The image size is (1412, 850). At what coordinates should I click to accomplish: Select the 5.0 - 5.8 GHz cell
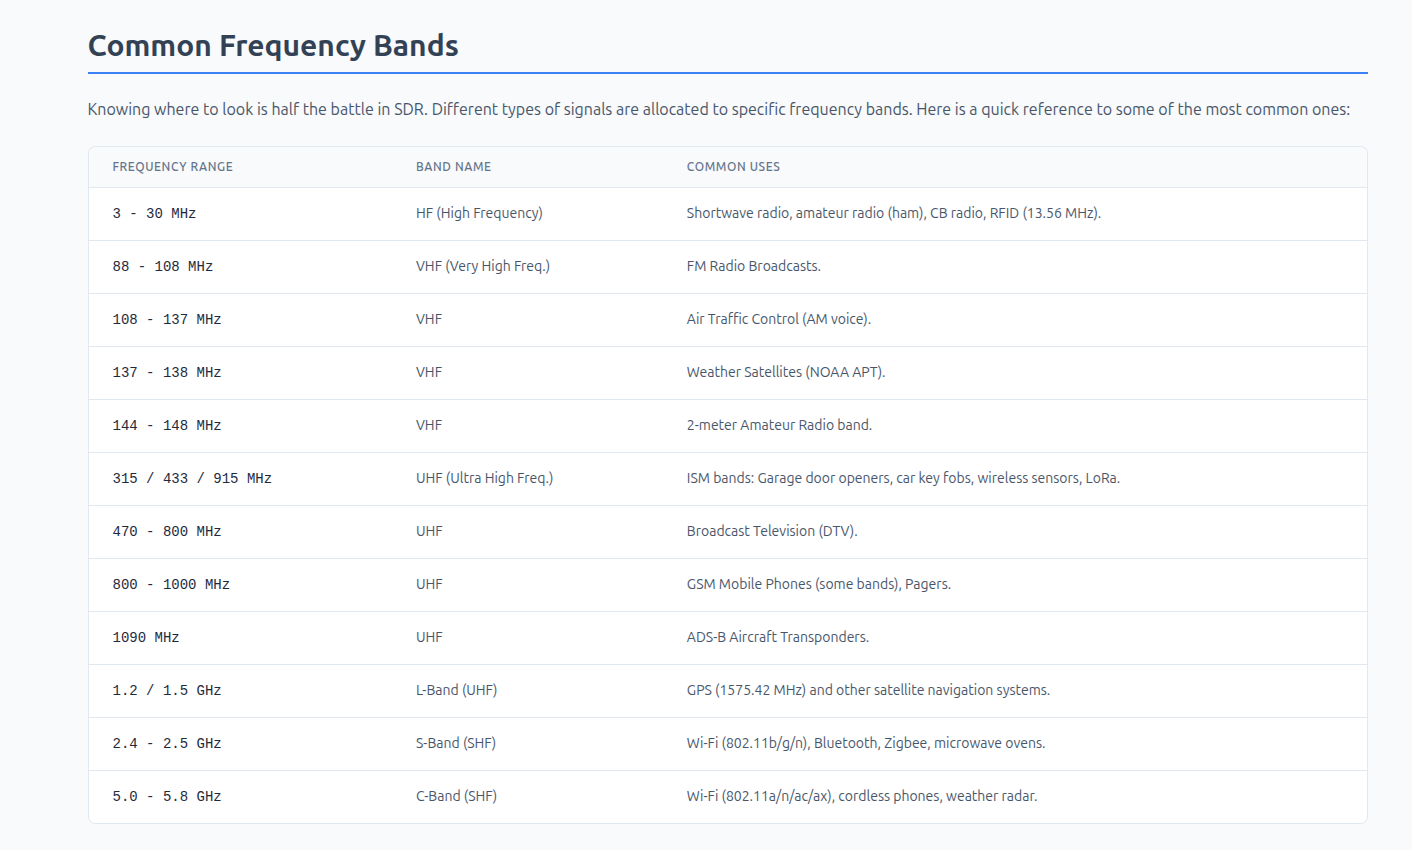coord(166,797)
